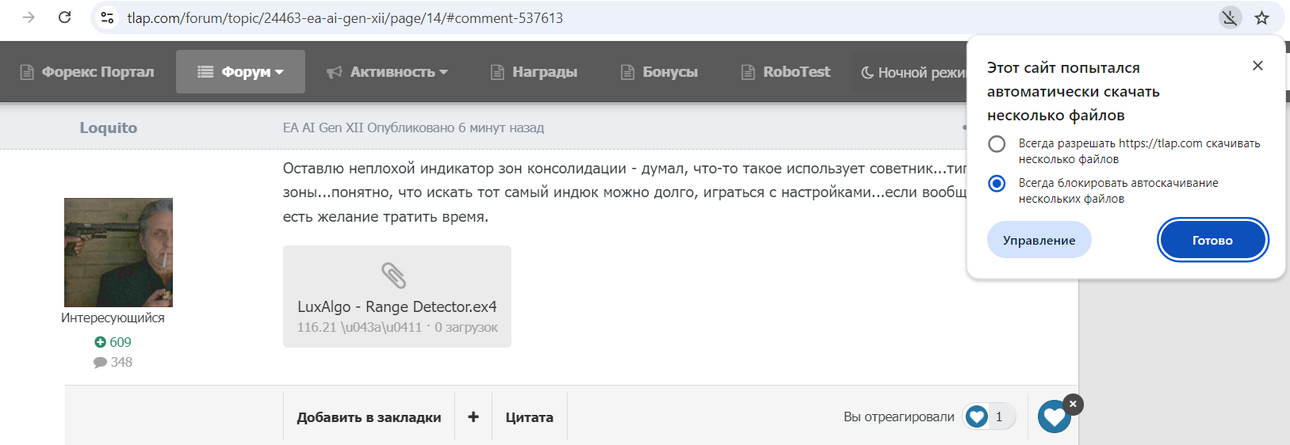Viewport: 1290px width, 445px height.
Task: Open the Бонусы page
Action: [x=659, y=72]
